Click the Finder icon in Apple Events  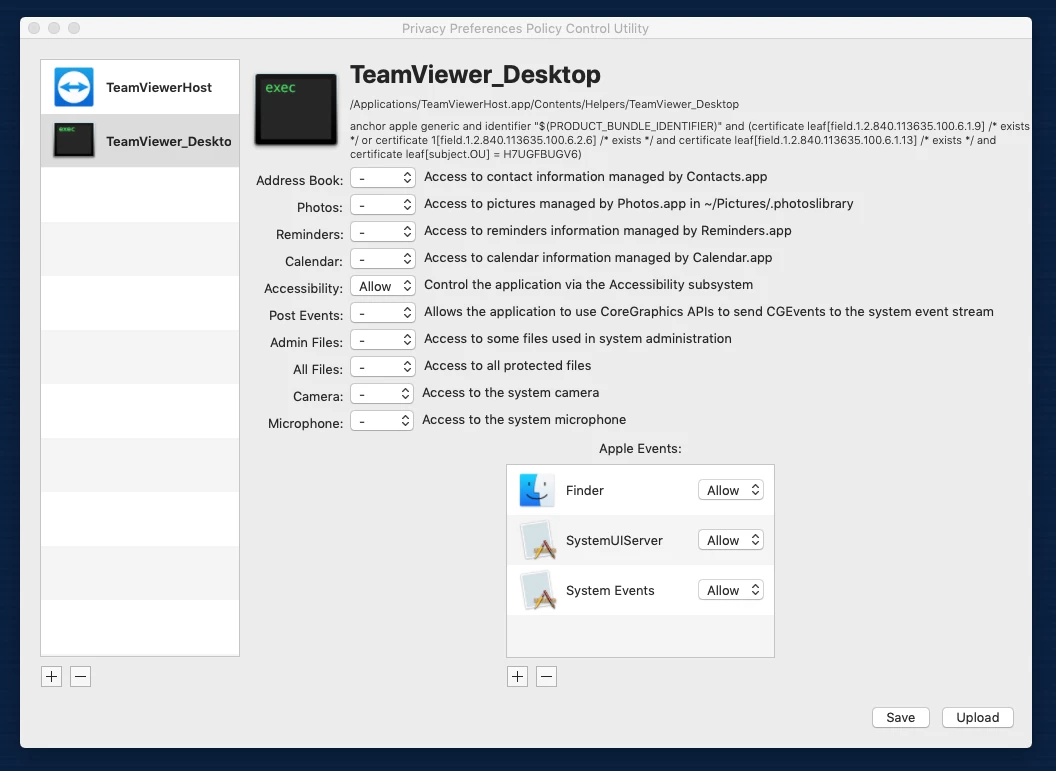[537, 490]
